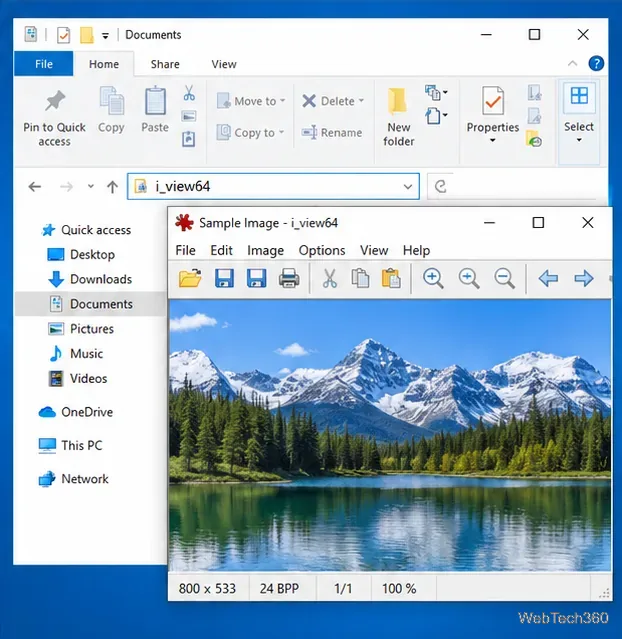Image resolution: width=622 pixels, height=639 pixels.
Task: Open IrfanView Edit menu
Action: tap(221, 250)
